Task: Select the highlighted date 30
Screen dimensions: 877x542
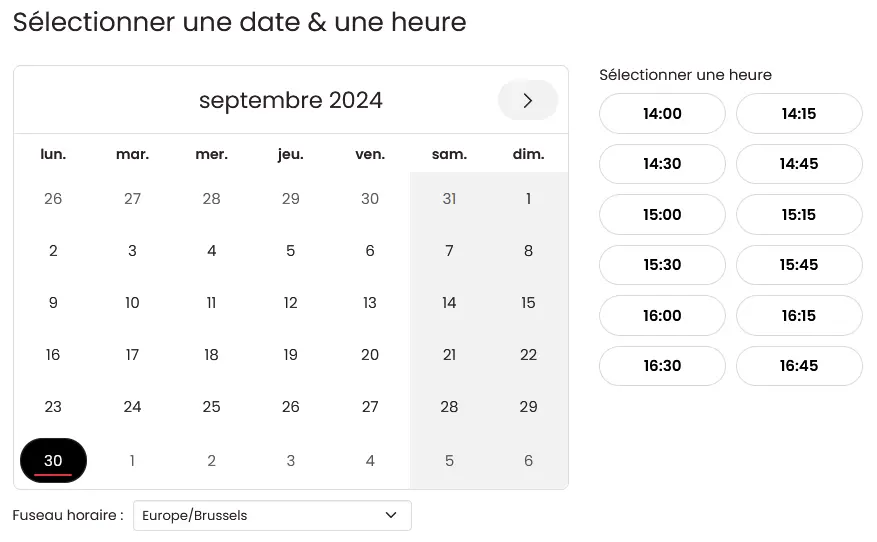Action: 53,460
